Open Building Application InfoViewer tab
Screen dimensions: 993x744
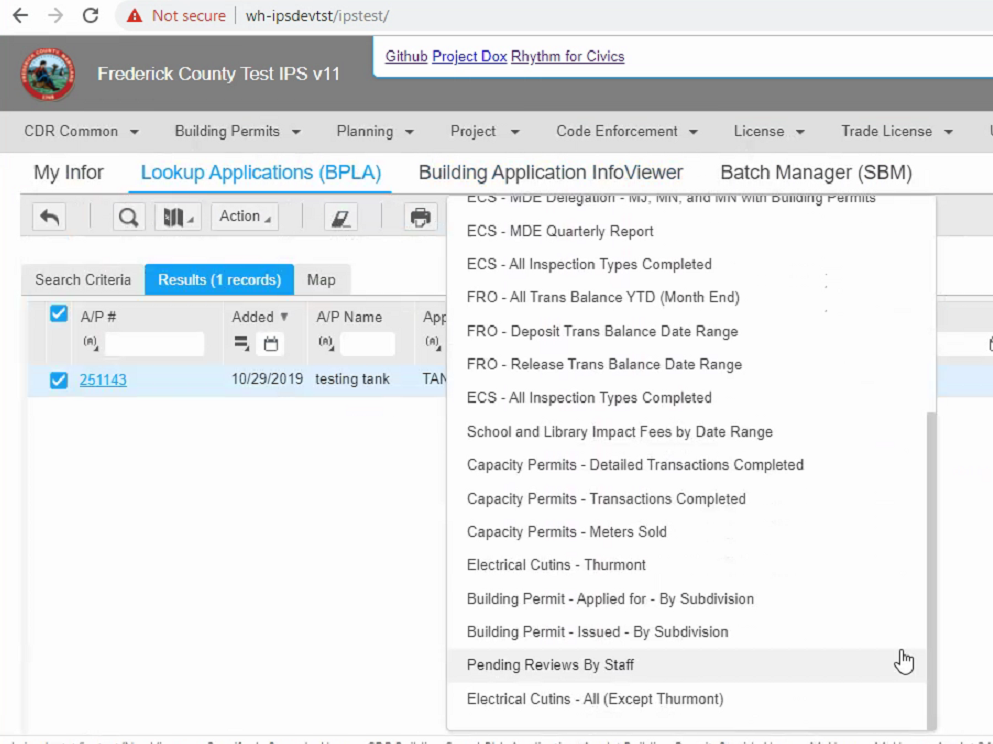coord(550,172)
